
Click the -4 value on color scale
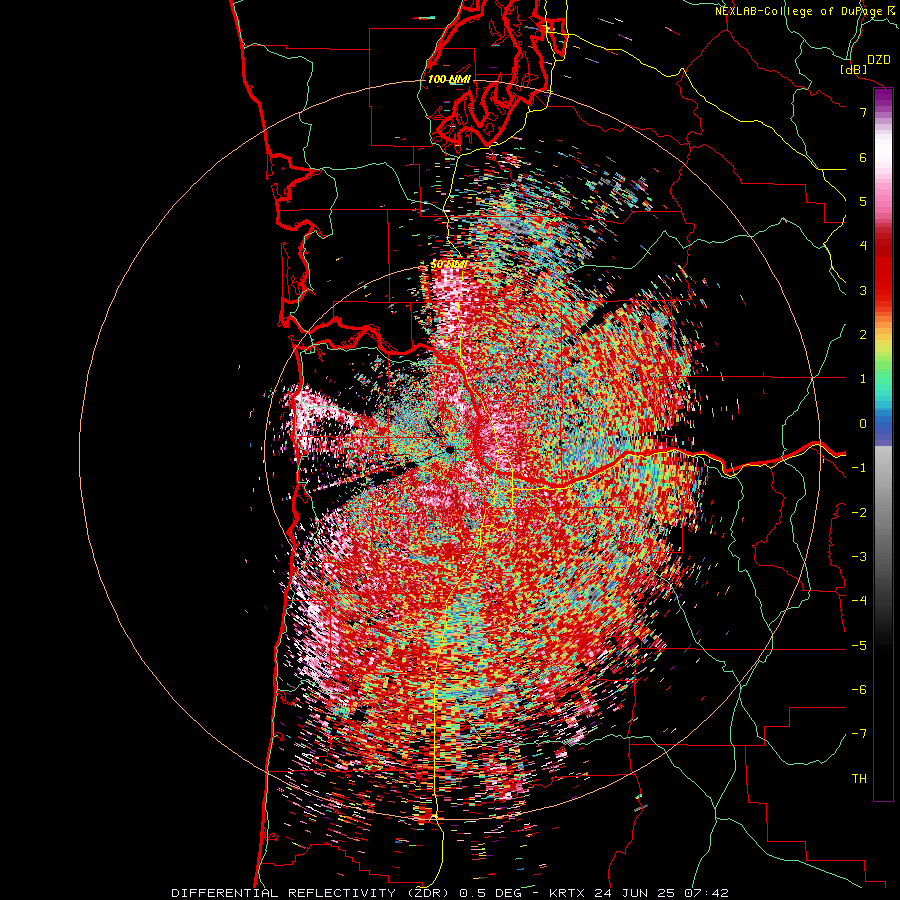coord(859,601)
